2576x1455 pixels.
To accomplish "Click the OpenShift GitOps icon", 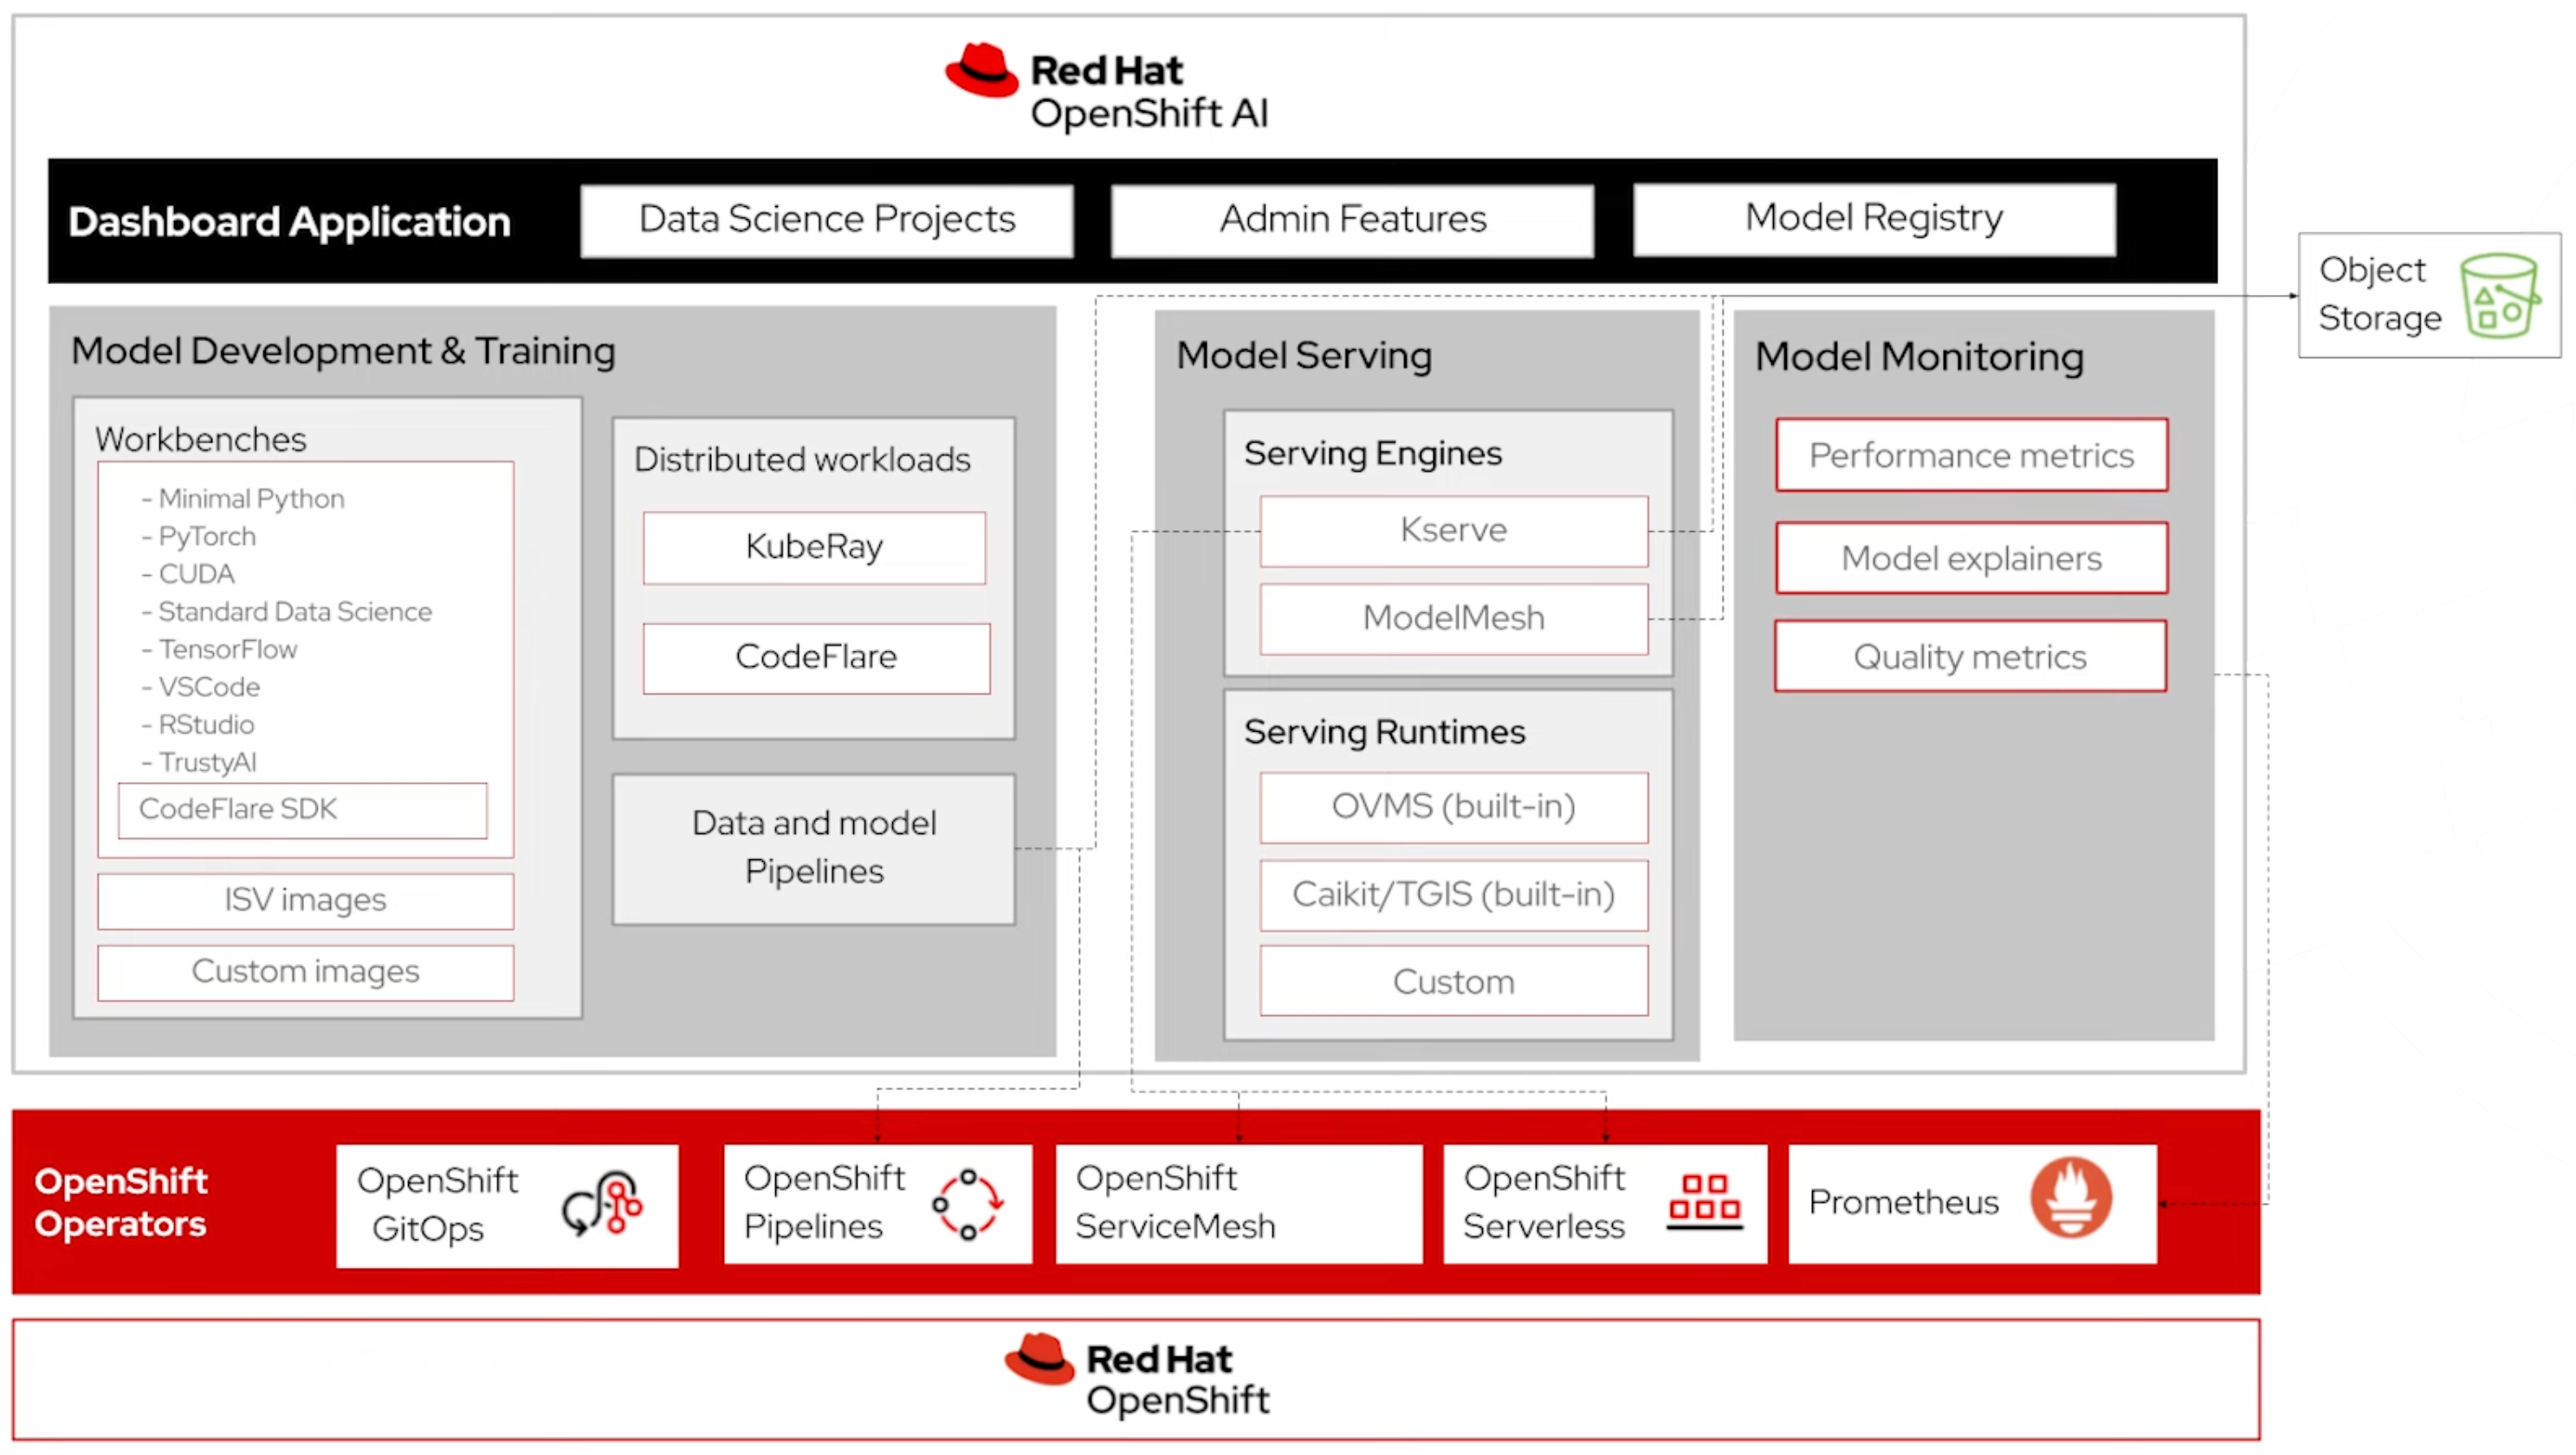I will [x=602, y=1204].
